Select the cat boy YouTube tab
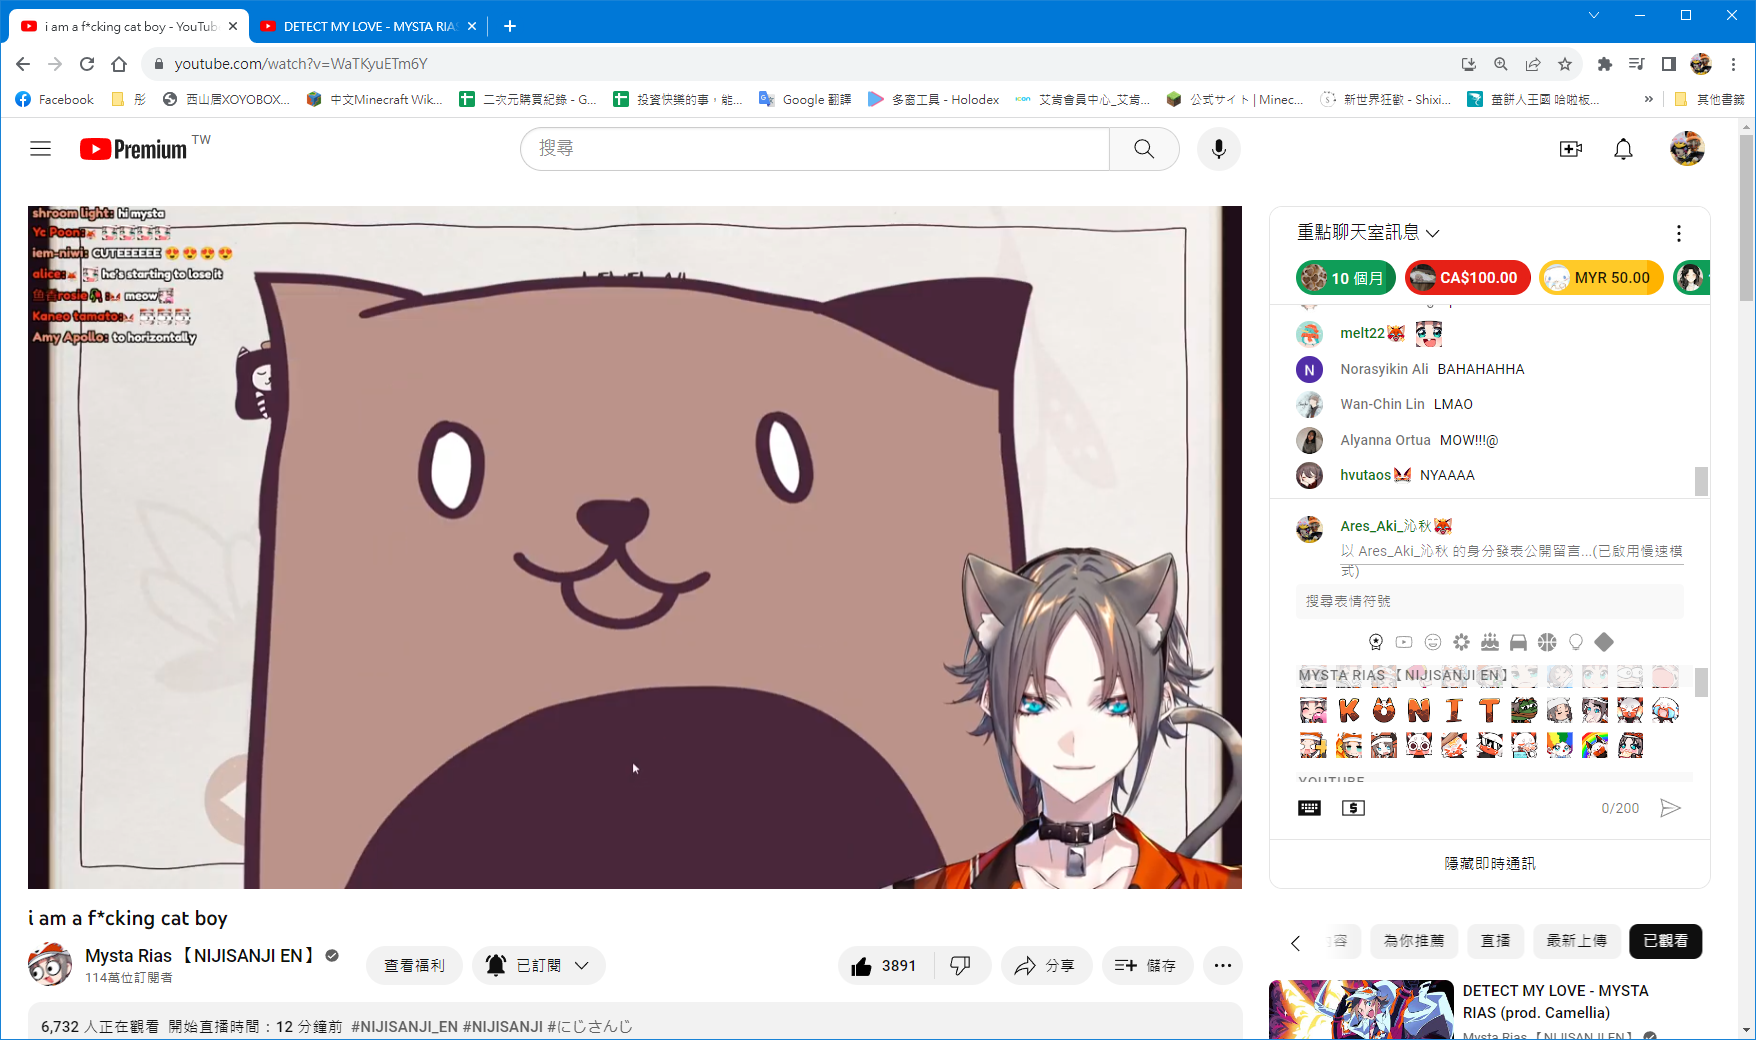 coord(130,27)
